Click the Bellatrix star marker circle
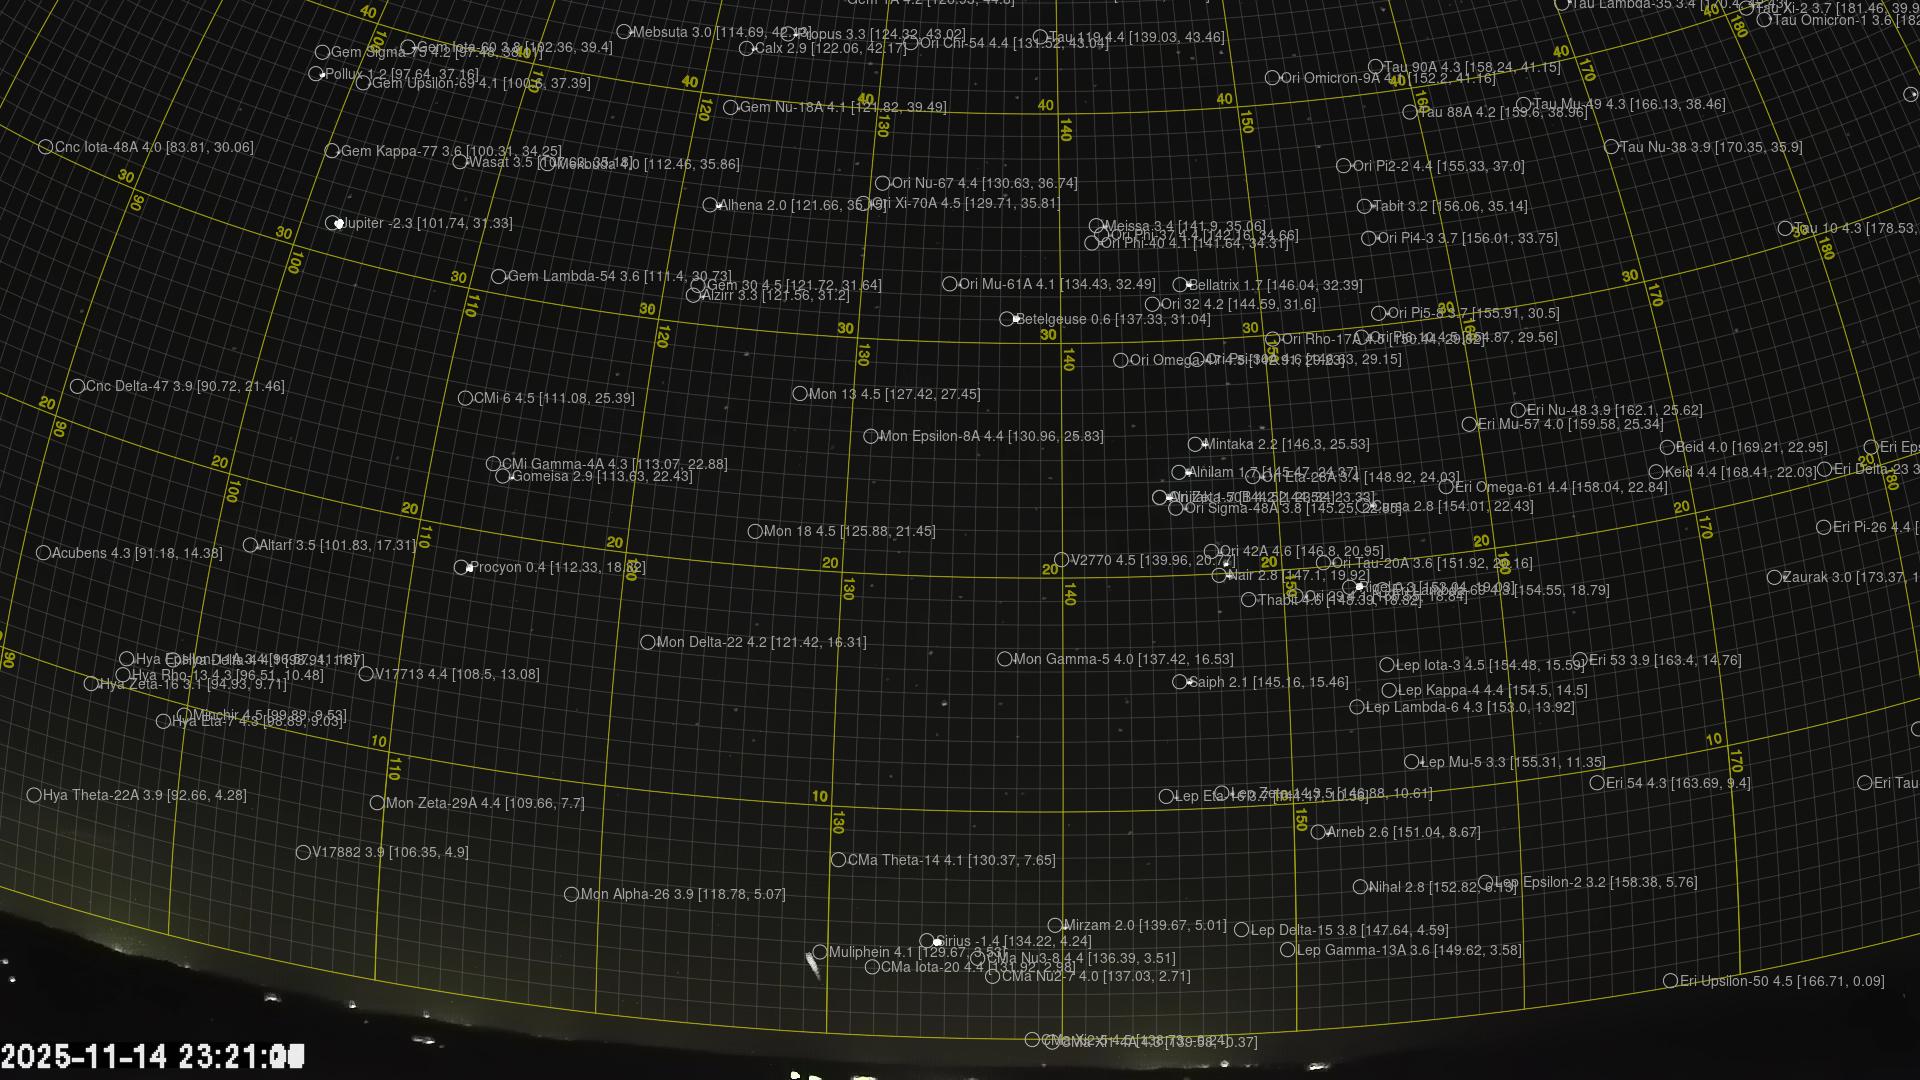Screen dimensions: 1920x1080 [1180, 285]
